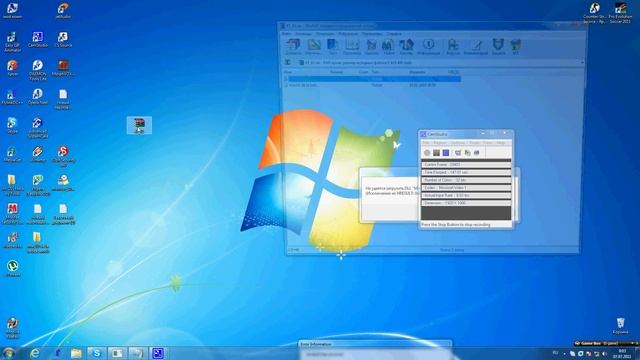The image size is (640, 360).
Task: Open the File menu in CamStudio
Action: [426, 143]
